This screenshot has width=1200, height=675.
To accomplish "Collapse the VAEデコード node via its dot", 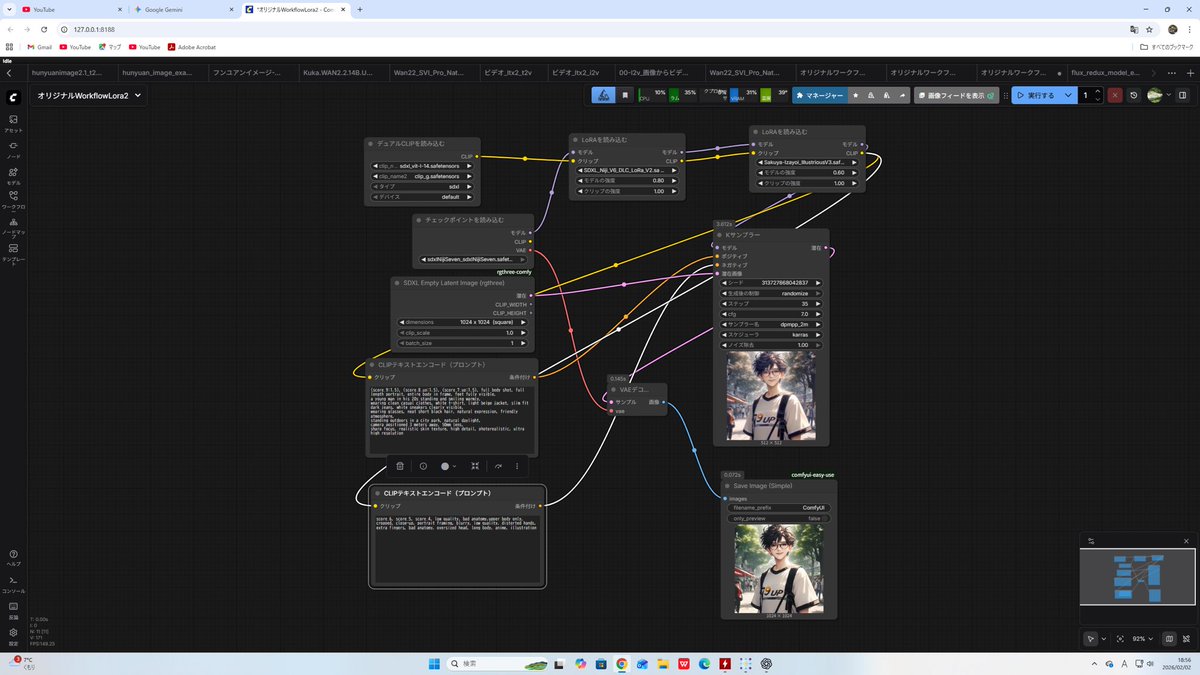I will 614,389.
